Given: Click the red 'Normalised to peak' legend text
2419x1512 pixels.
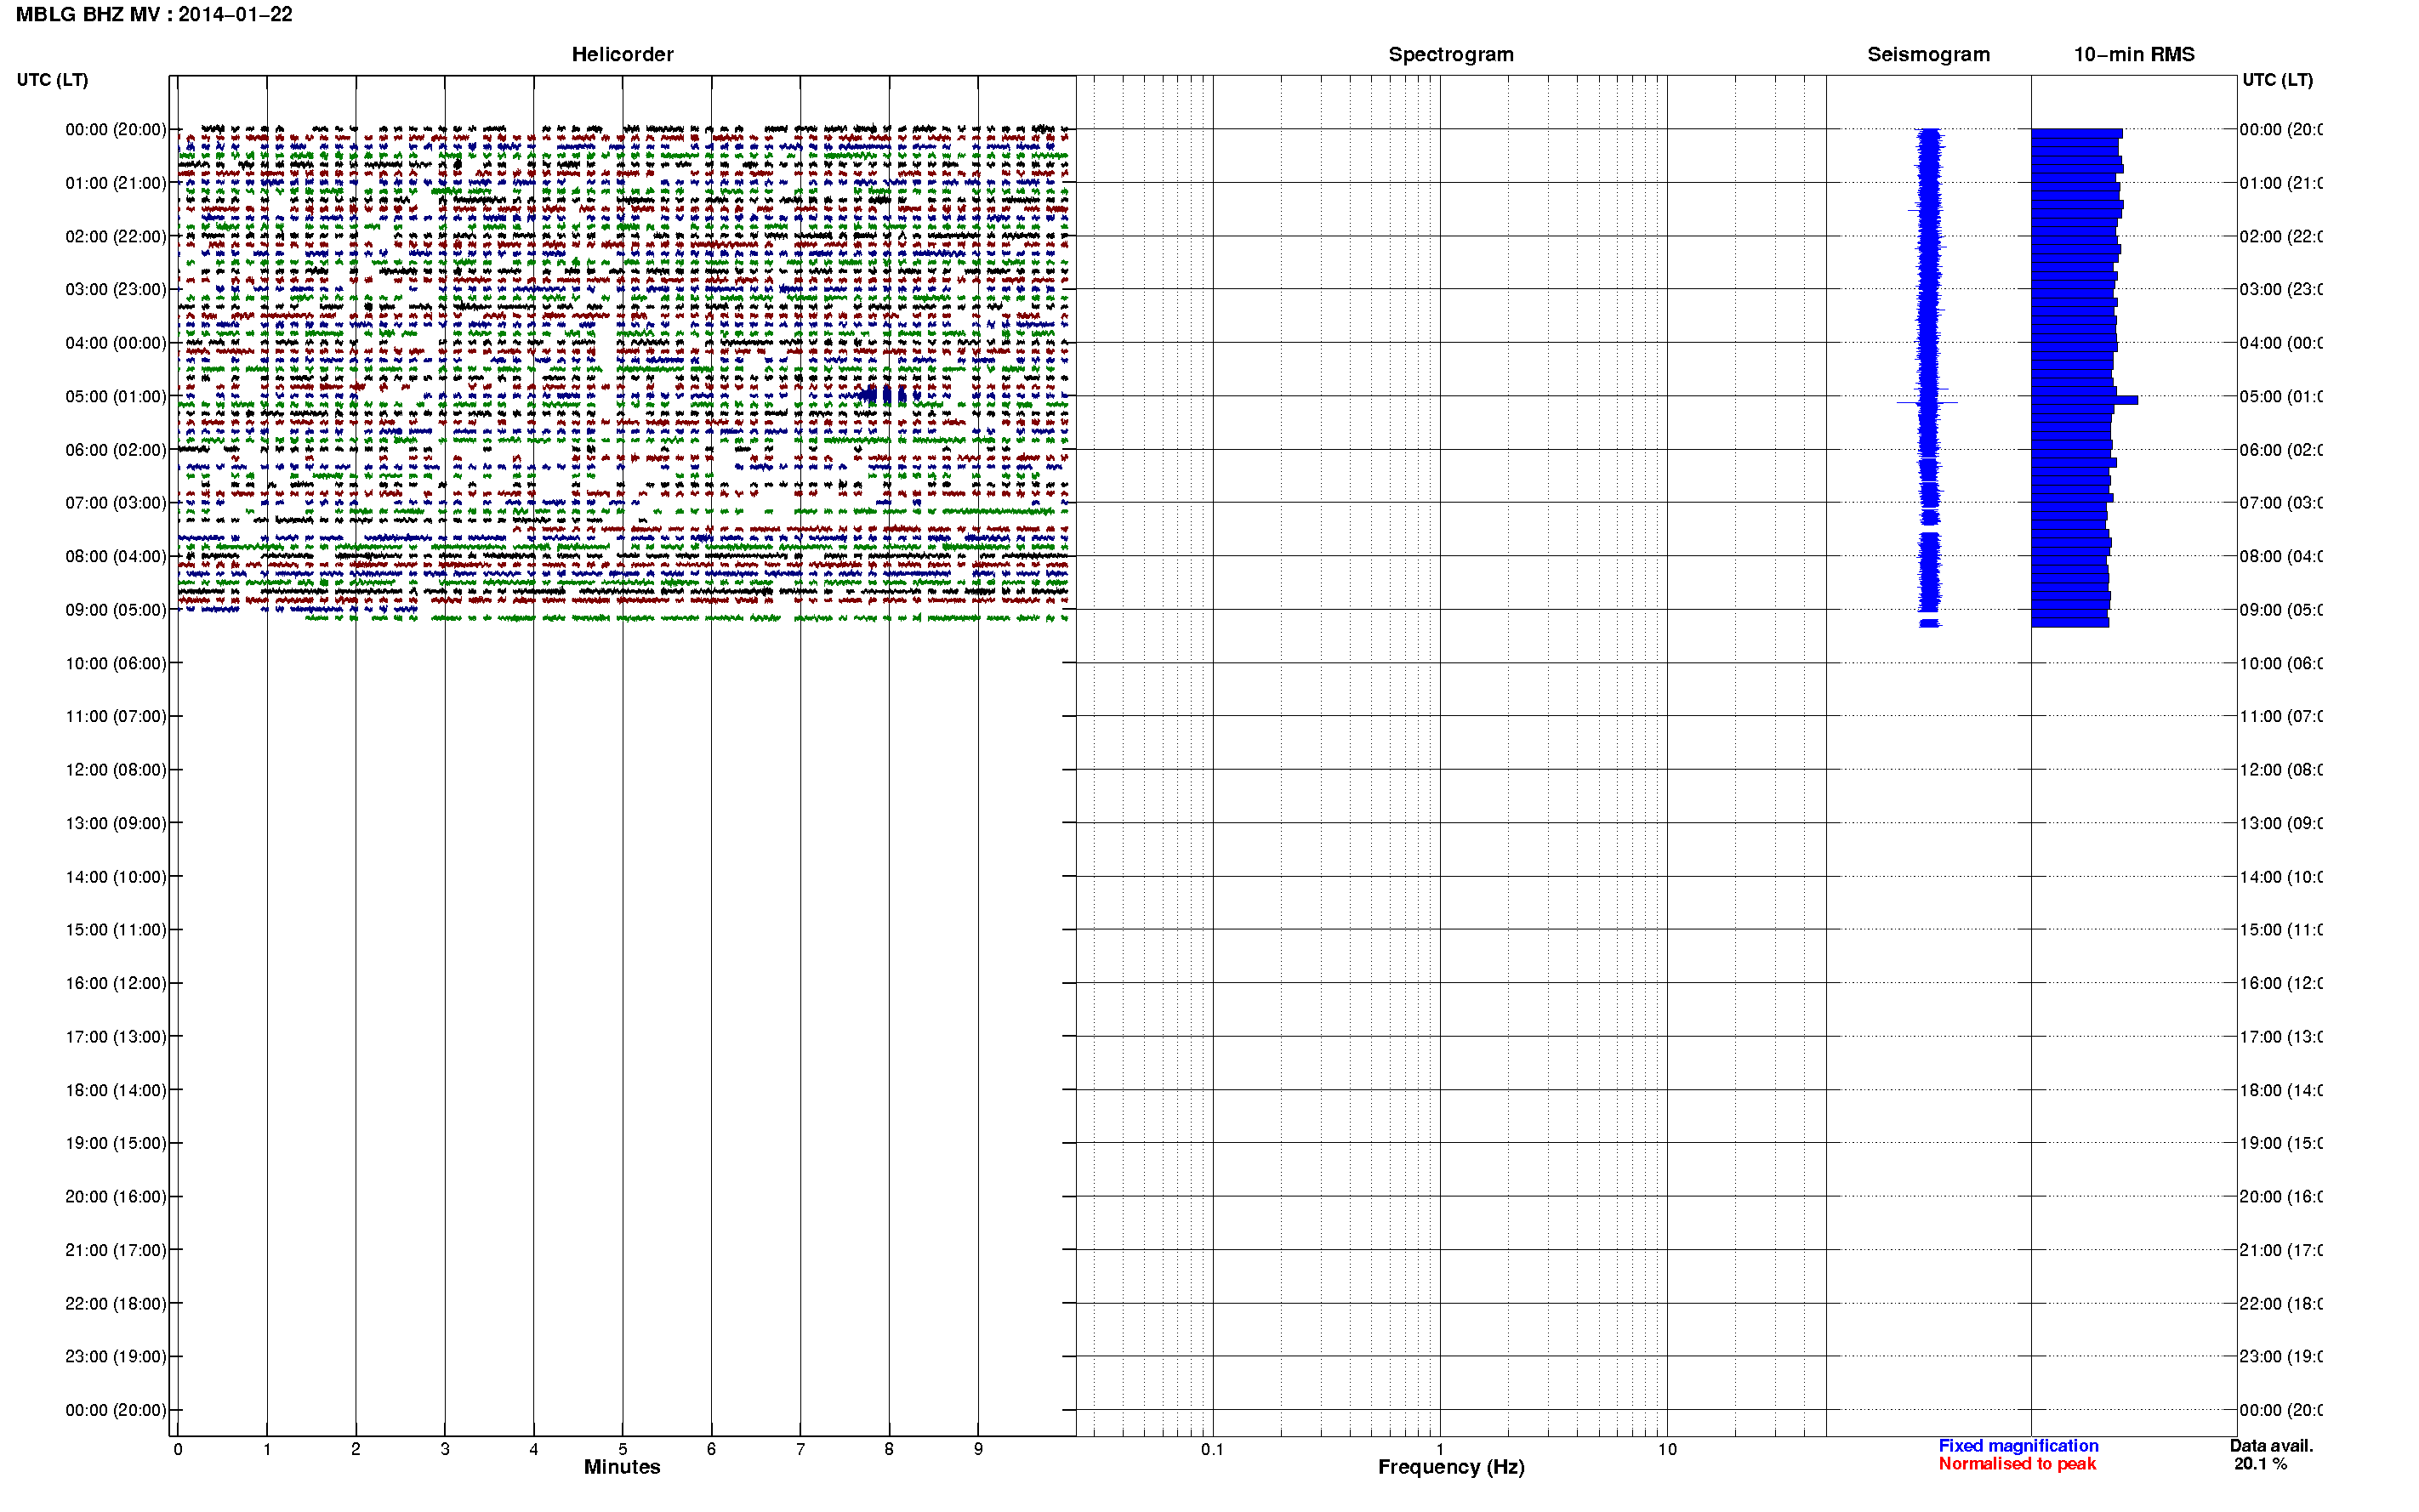Looking at the screenshot, I should (x=2017, y=1464).
